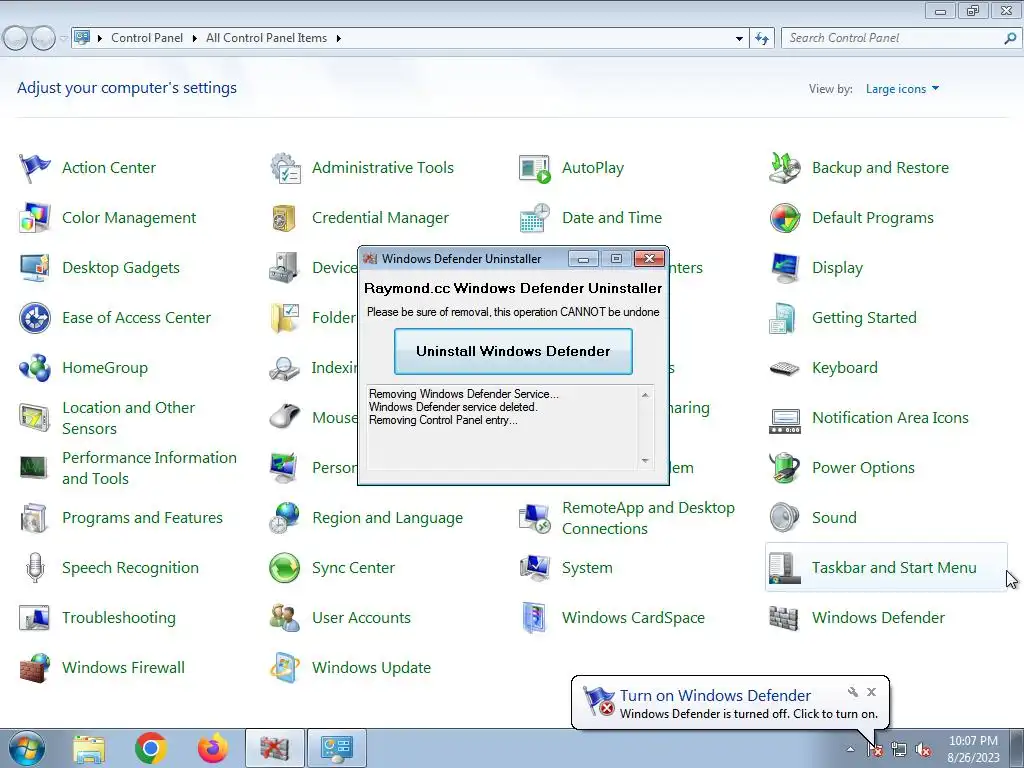Open the Credential Manager safe icon

(284, 218)
